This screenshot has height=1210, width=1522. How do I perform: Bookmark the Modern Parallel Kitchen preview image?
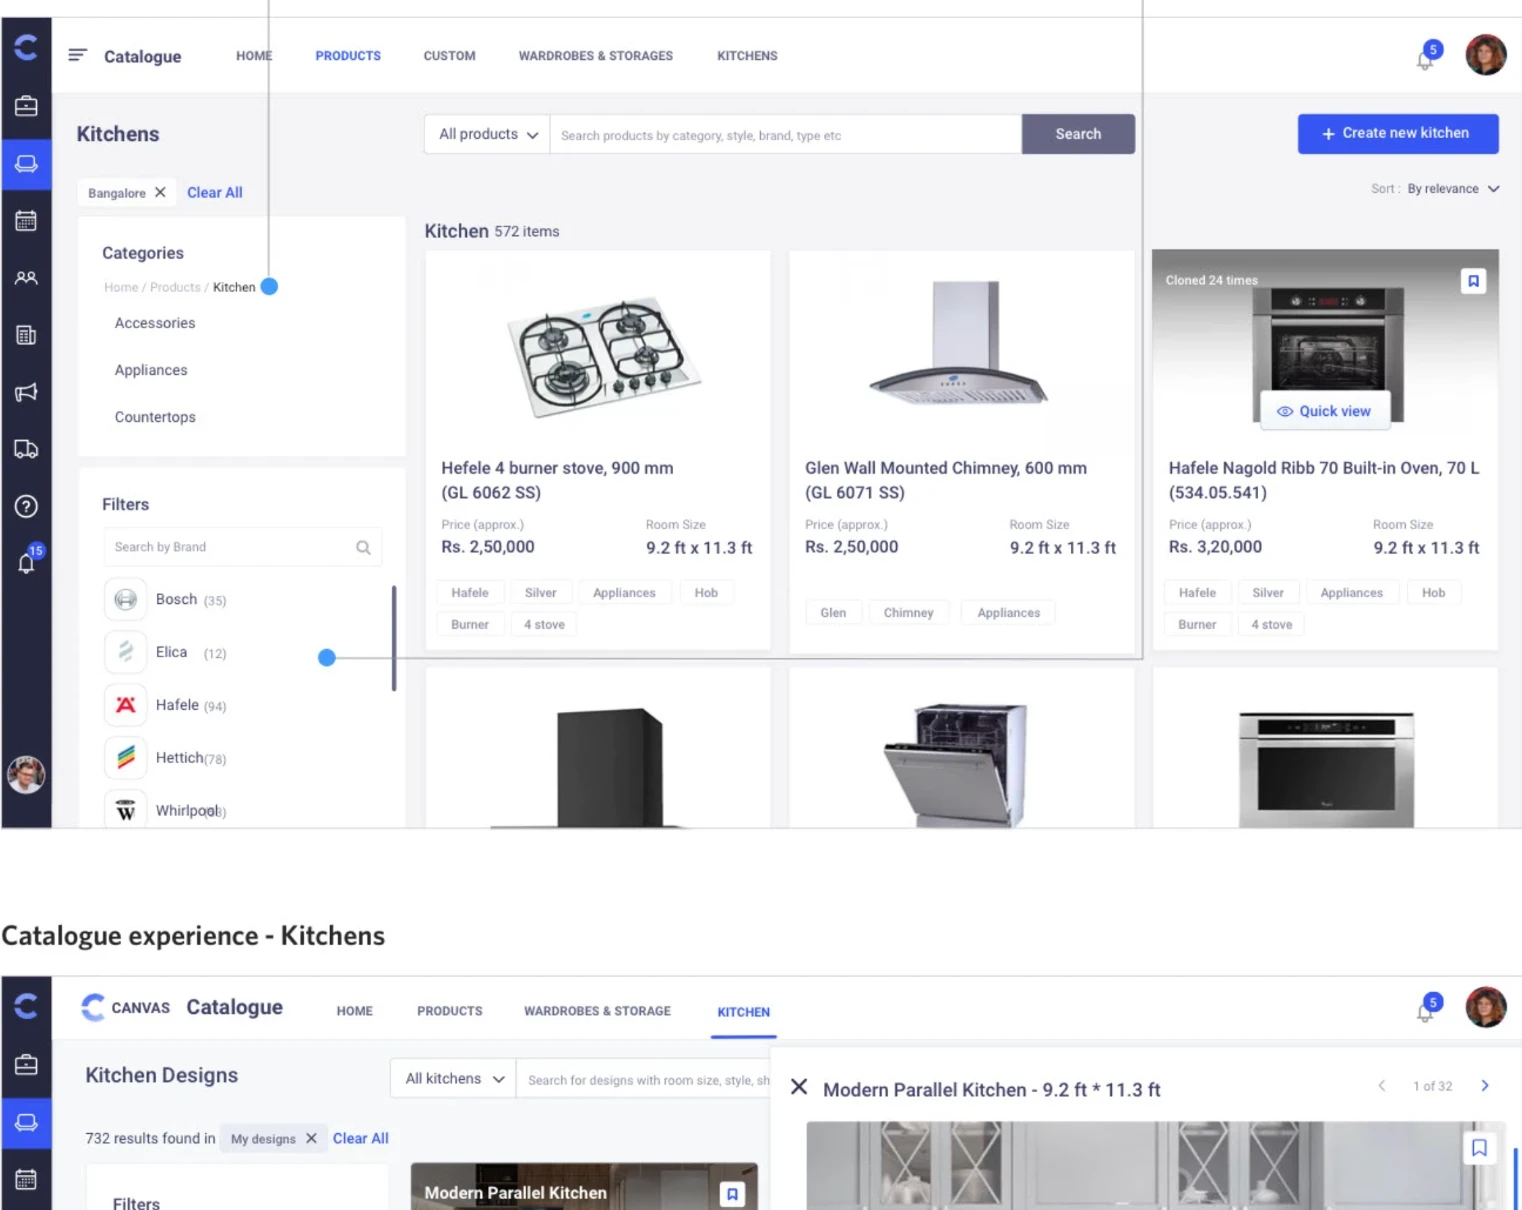[1479, 1147]
